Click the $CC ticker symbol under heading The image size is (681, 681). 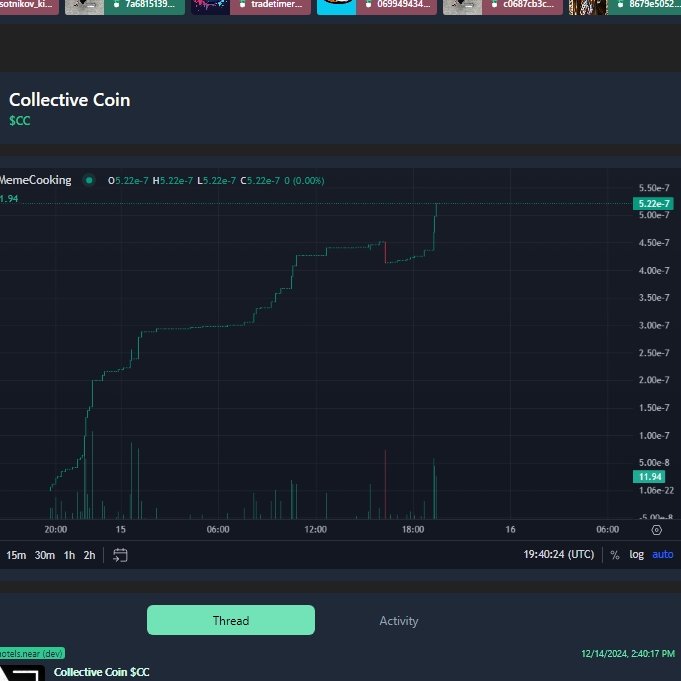pyautogui.click(x=20, y=120)
